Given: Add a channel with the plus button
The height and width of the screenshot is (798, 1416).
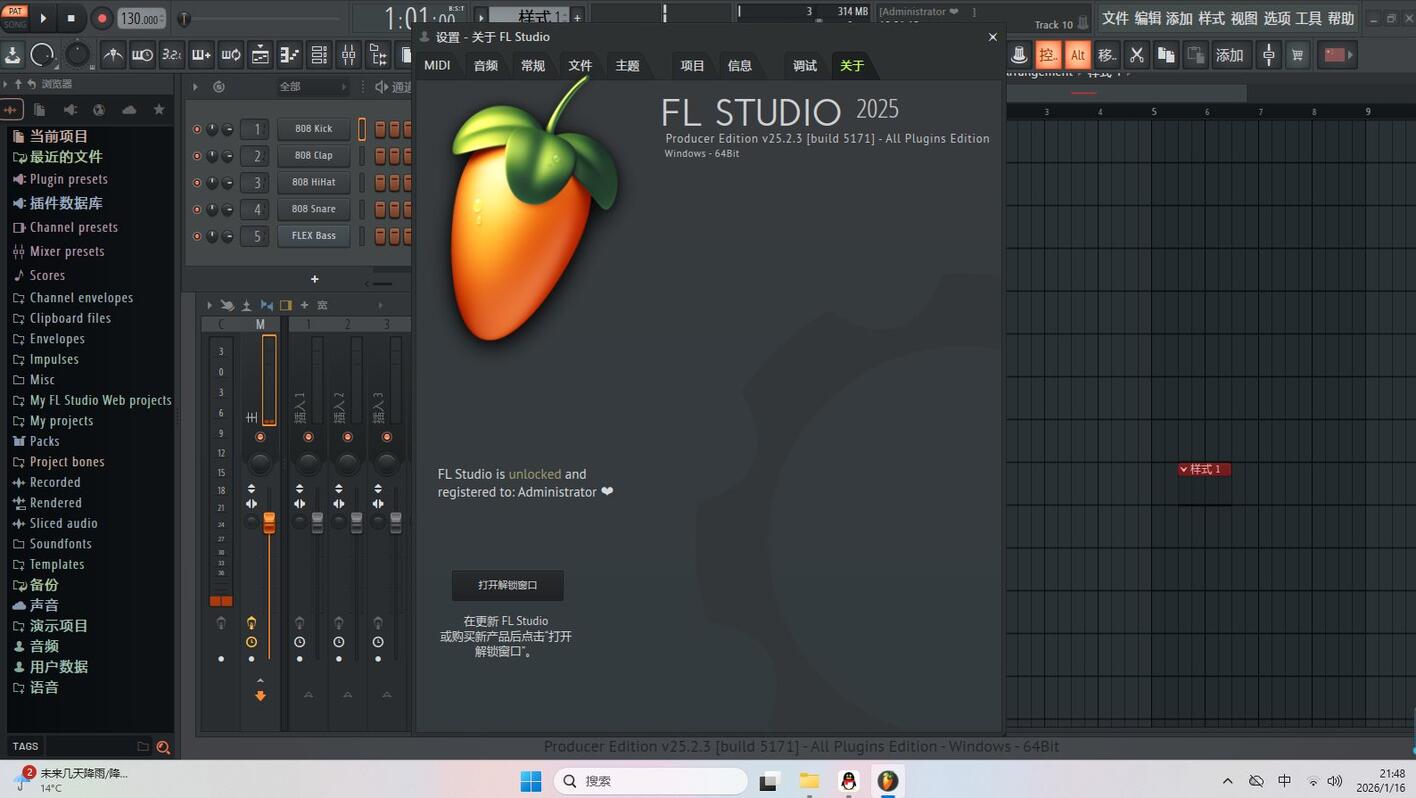Looking at the screenshot, I should tap(314, 279).
